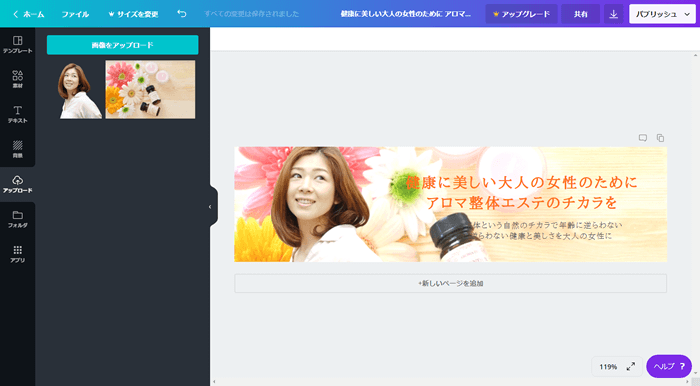Screen dimensions: 700x386
Task: Enter fullscreen mode with the arrows icon
Action: click(x=631, y=366)
